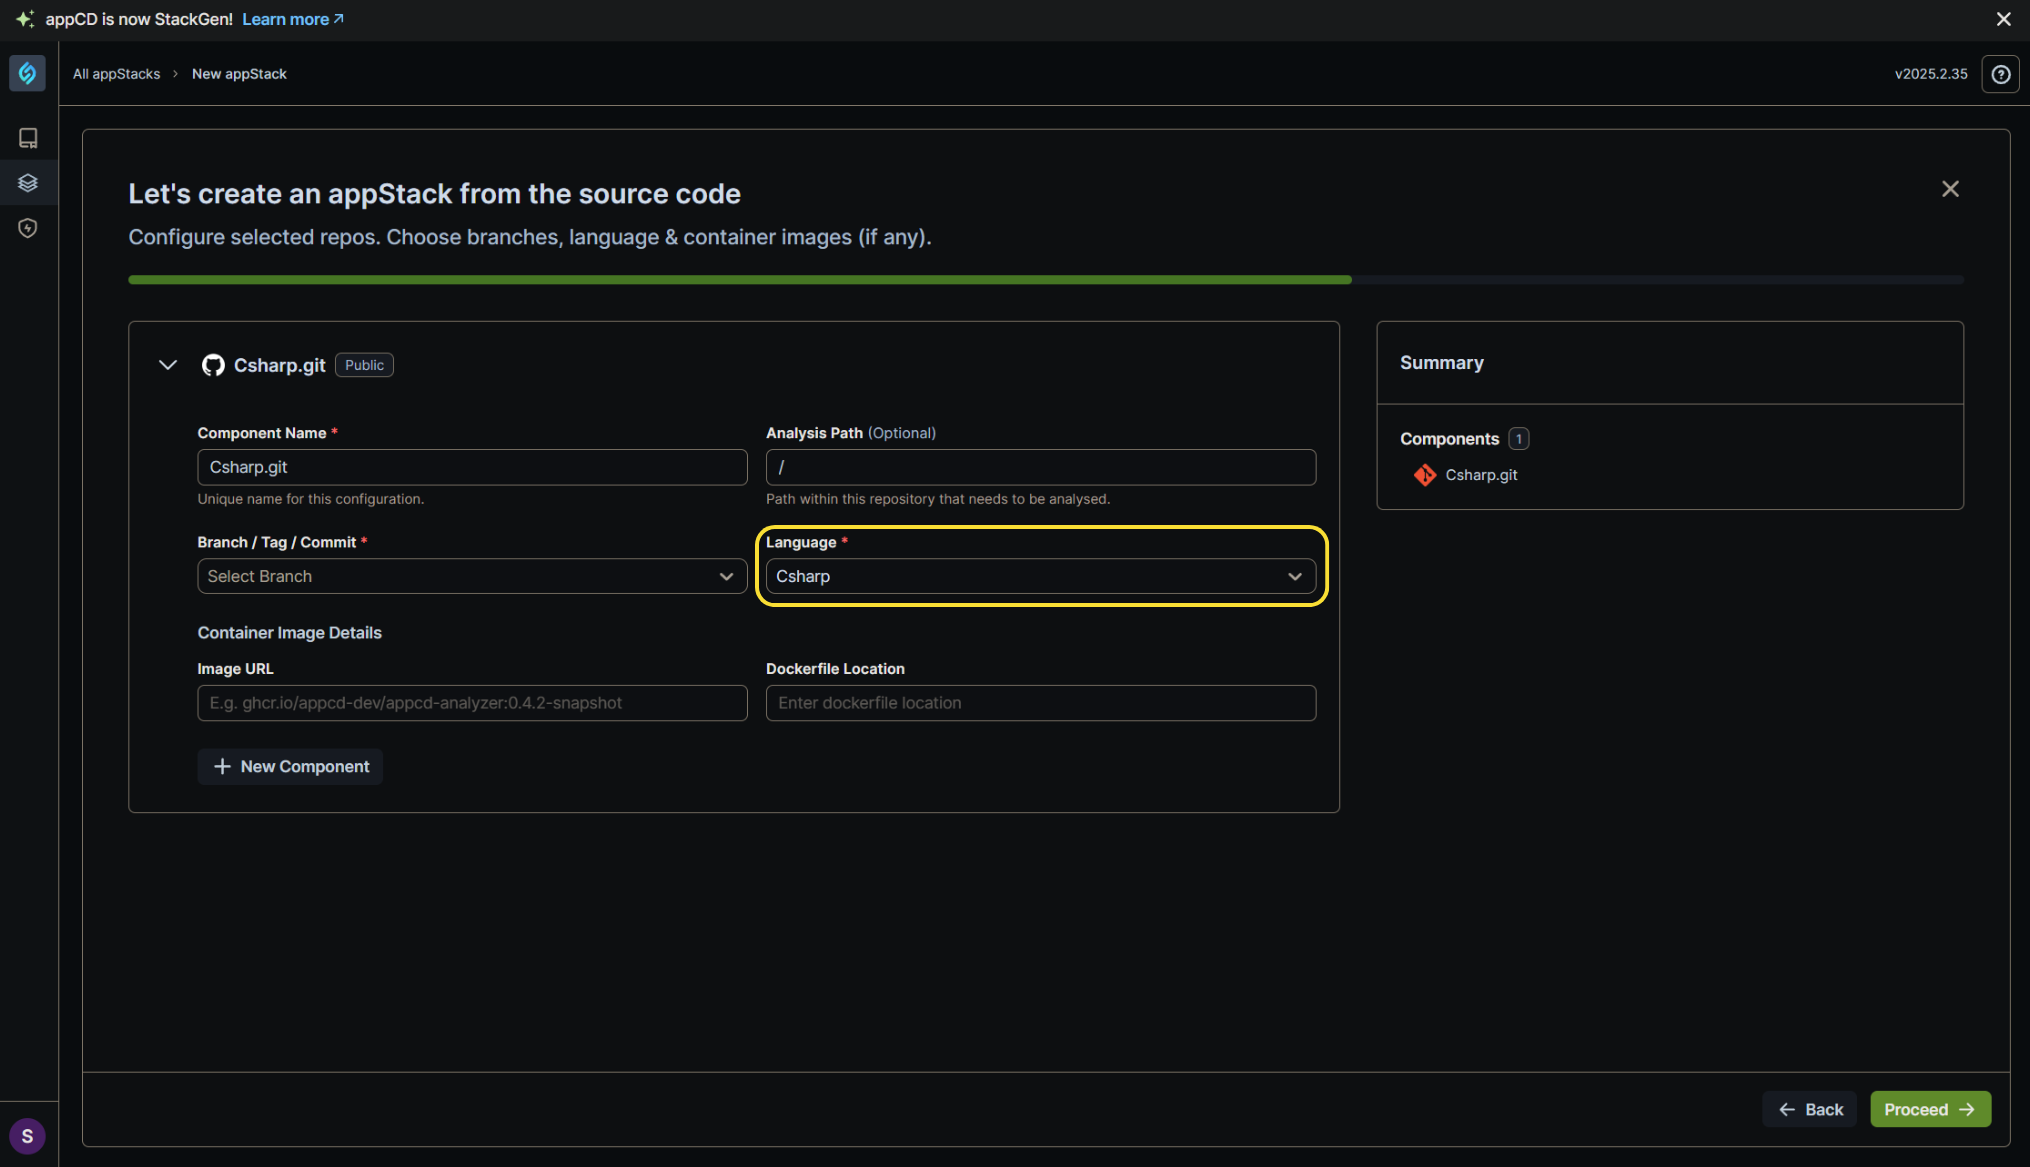
Task: Click the git icon in Summary components
Action: click(x=1425, y=475)
